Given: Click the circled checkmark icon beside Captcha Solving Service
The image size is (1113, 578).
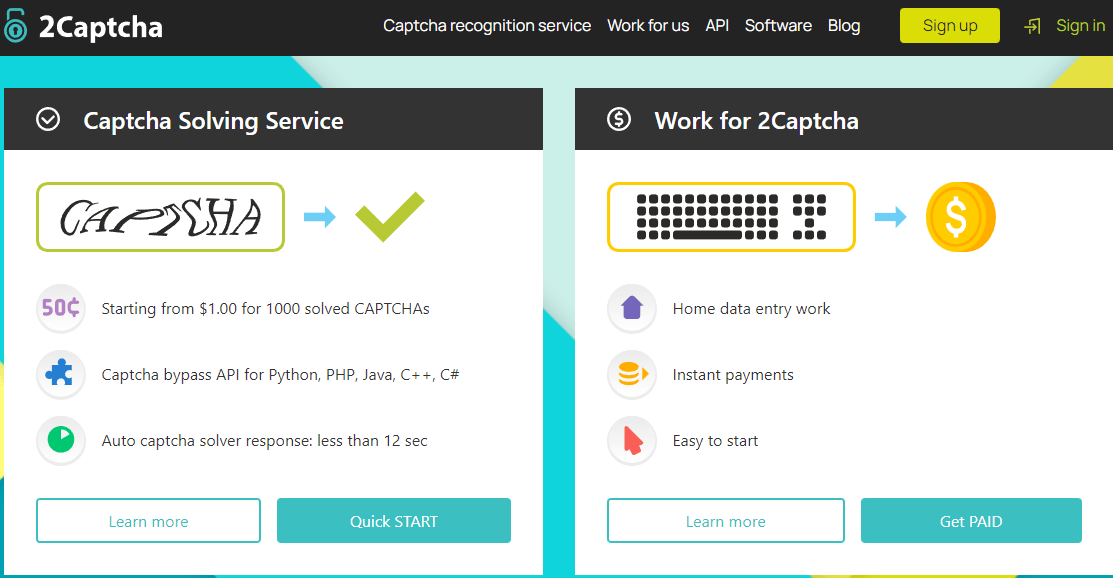Looking at the screenshot, I should coord(48,120).
